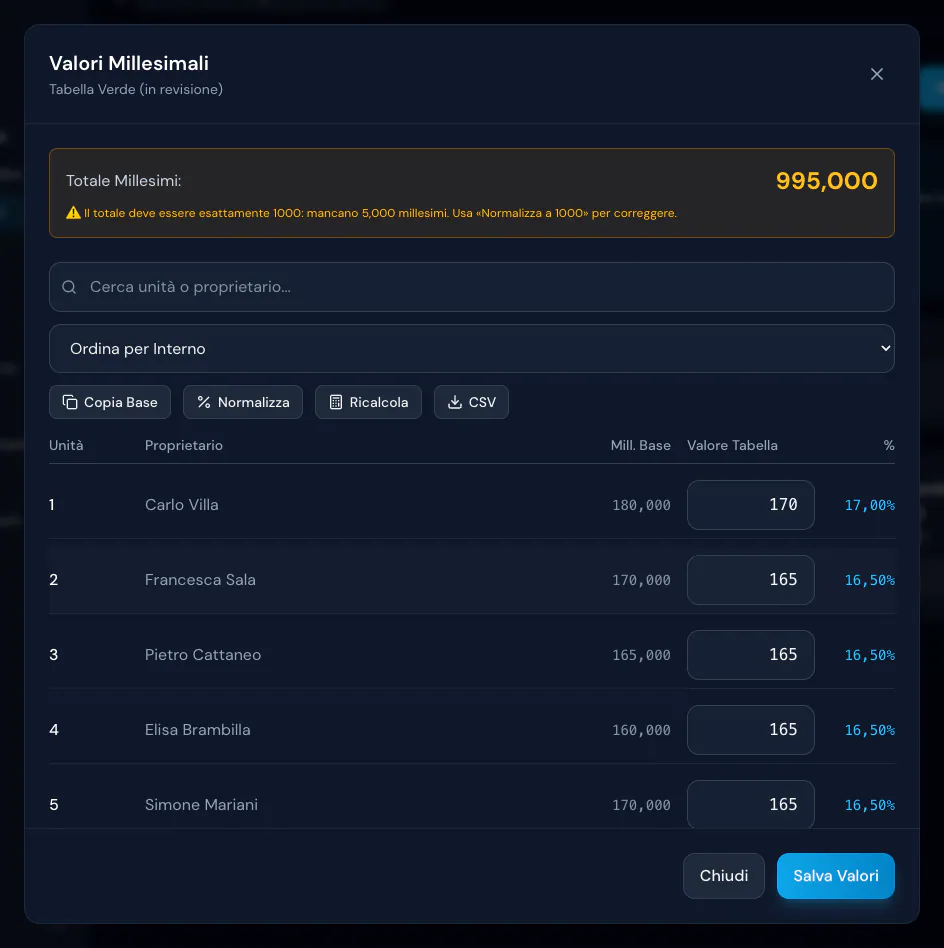
Task: Click the dropdown chevron arrow
Action: click(x=885, y=349)
